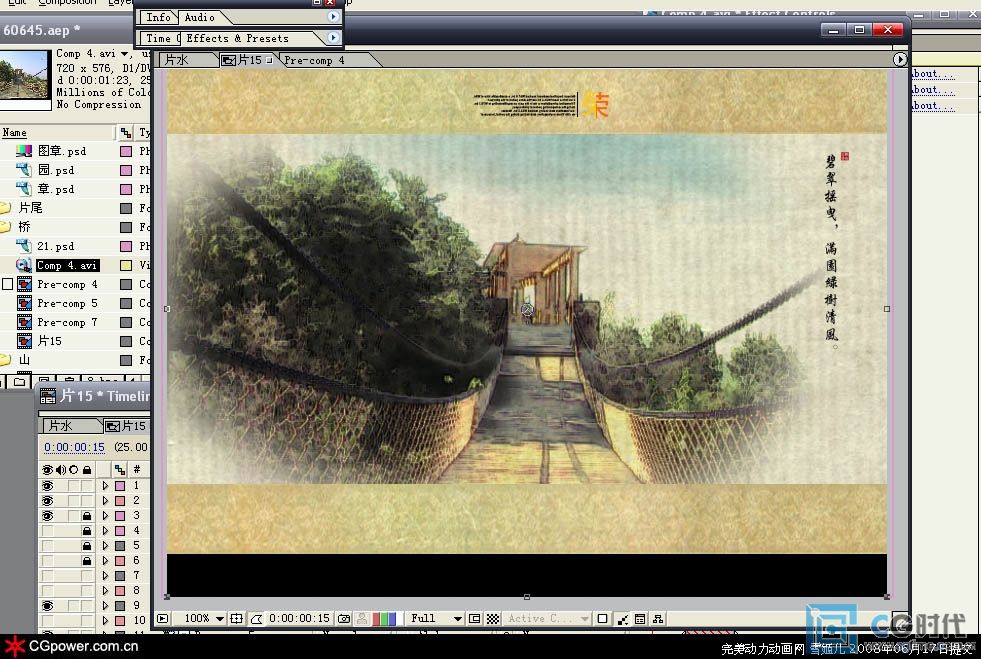Click the label color swatch of 图章.psd

[126, 151]
